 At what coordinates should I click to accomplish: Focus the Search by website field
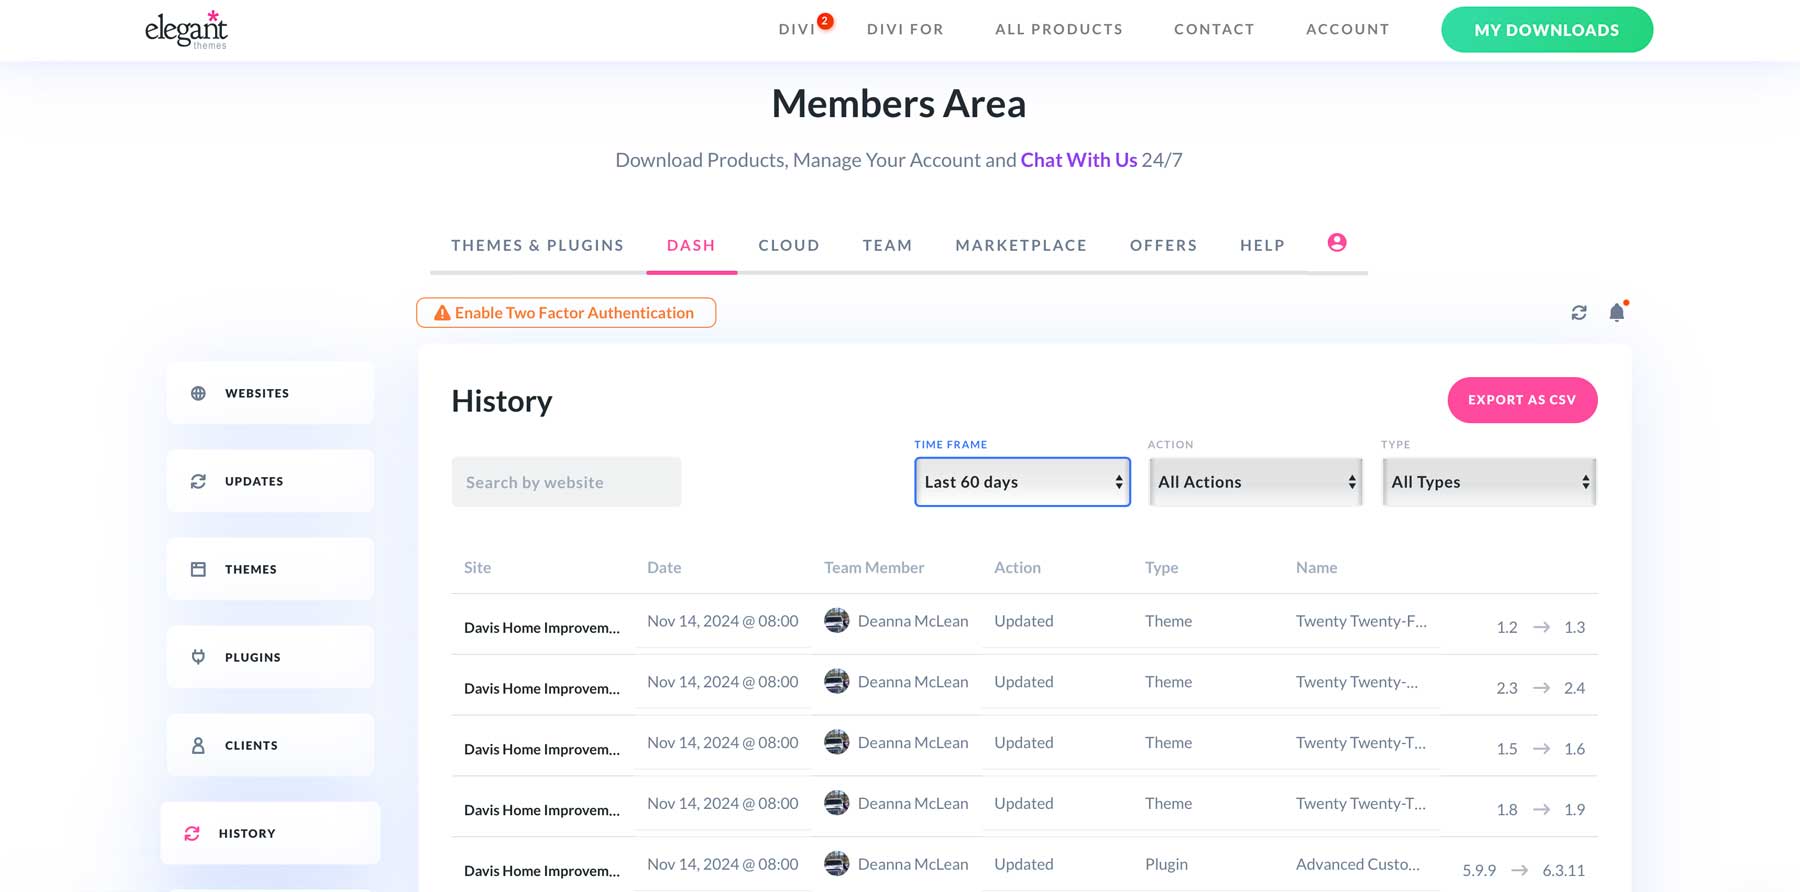coord(566,482)
